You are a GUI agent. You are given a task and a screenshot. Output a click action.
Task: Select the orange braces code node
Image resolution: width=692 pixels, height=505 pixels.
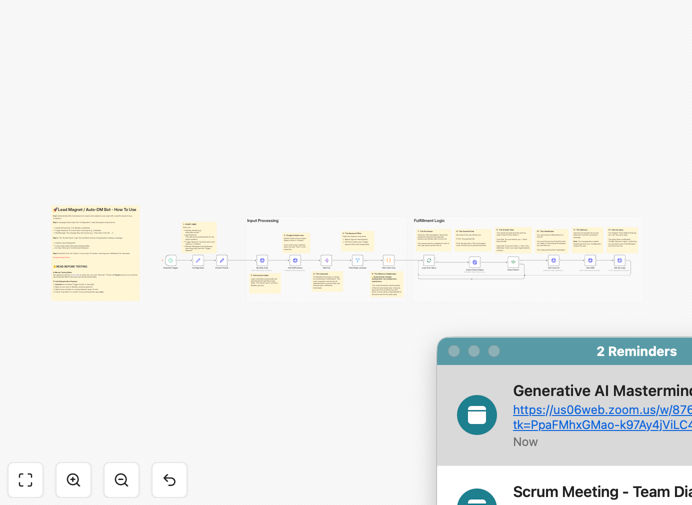[x=388, y=260]
